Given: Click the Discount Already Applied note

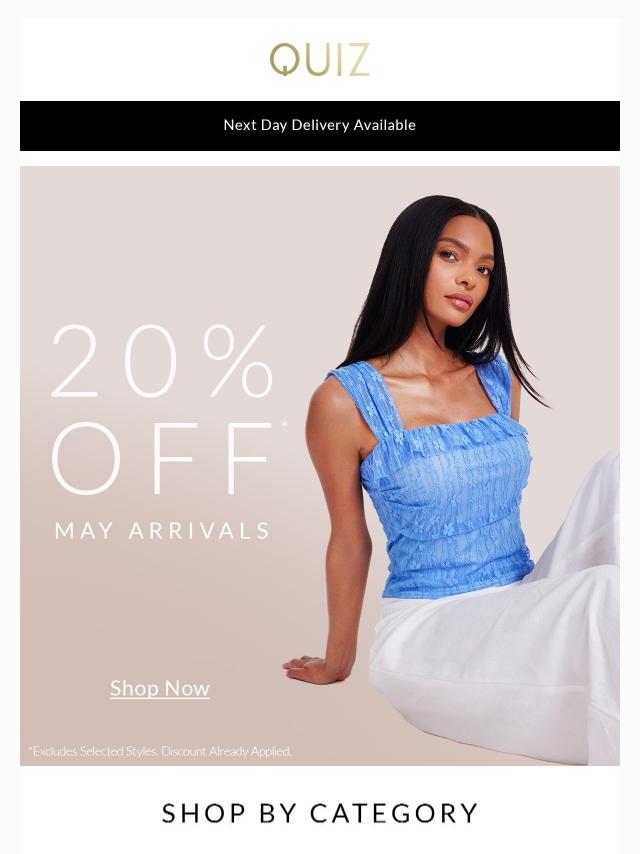Looking at the screenshot, I should coord(227,751).
